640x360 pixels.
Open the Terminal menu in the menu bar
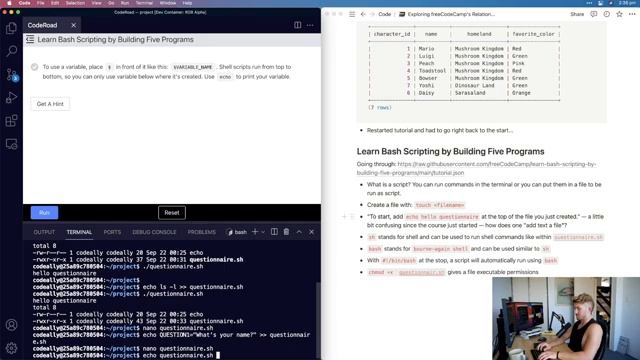[144, 3]
